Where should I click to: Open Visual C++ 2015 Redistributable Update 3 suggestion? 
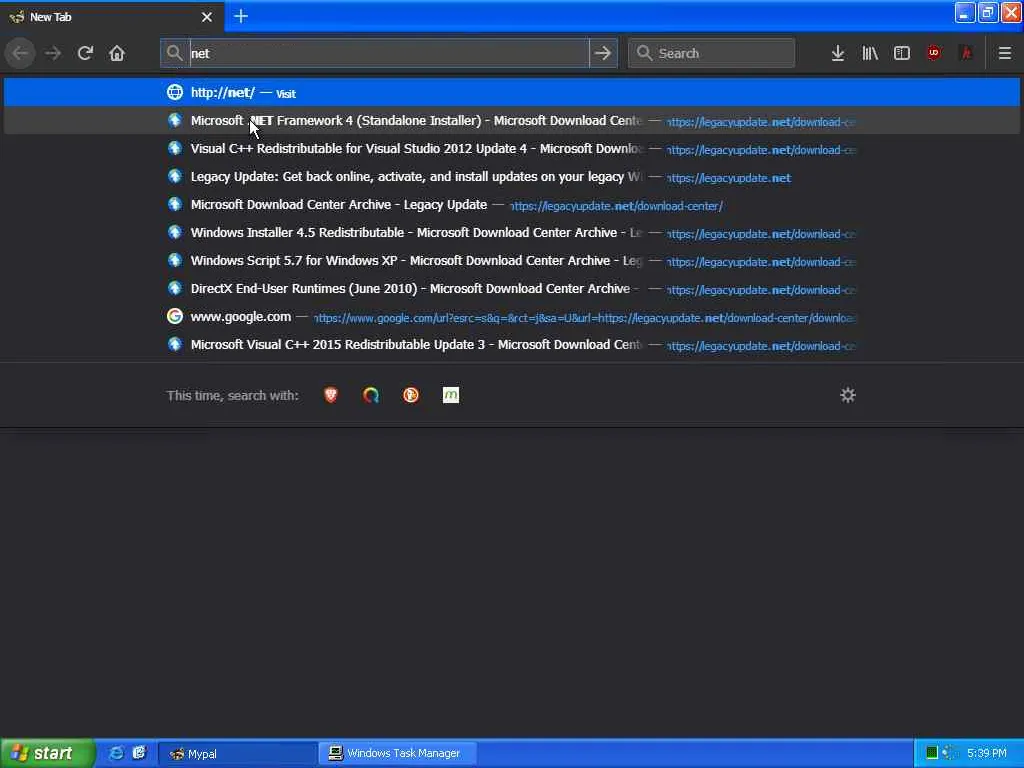pyautogui.click(x=511, y=344)
